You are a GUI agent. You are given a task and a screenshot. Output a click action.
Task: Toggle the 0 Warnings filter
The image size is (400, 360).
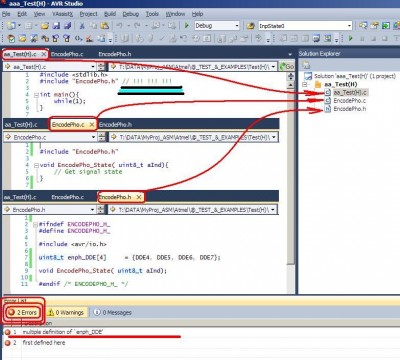(x=66, y=312)
